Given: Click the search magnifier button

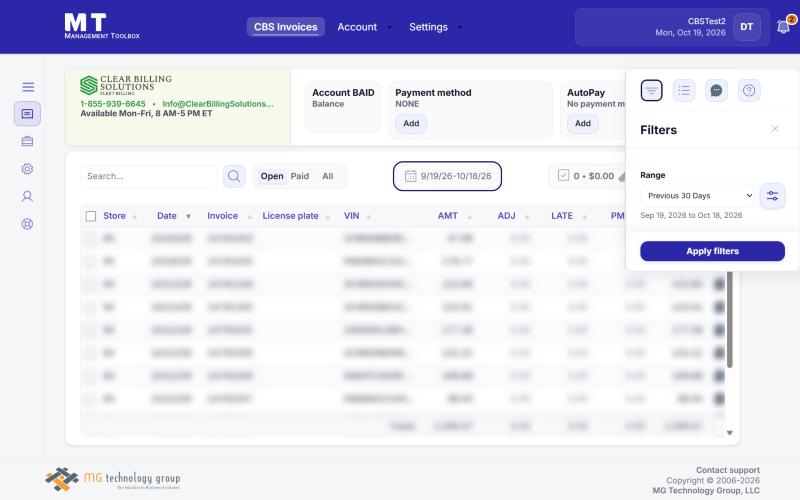Looking at the screenshot, I should click(x=234, y=176).
